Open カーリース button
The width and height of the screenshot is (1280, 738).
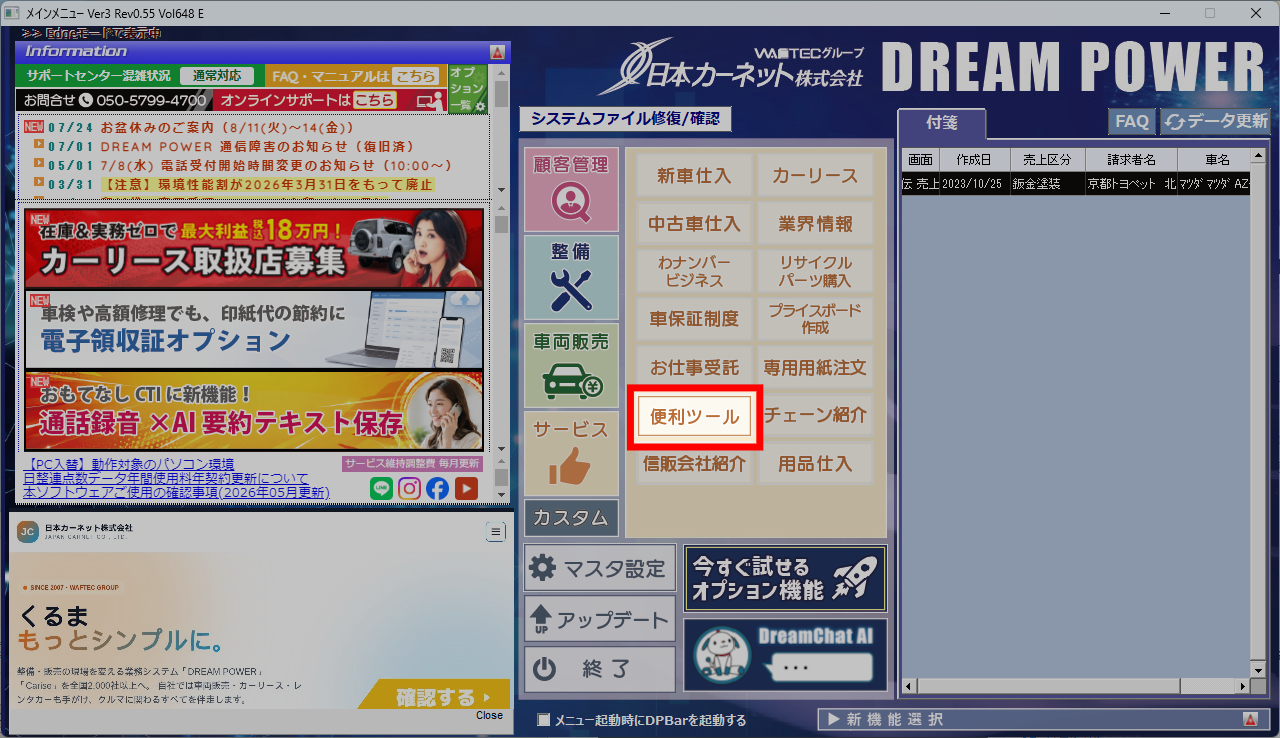click(815, 176)
